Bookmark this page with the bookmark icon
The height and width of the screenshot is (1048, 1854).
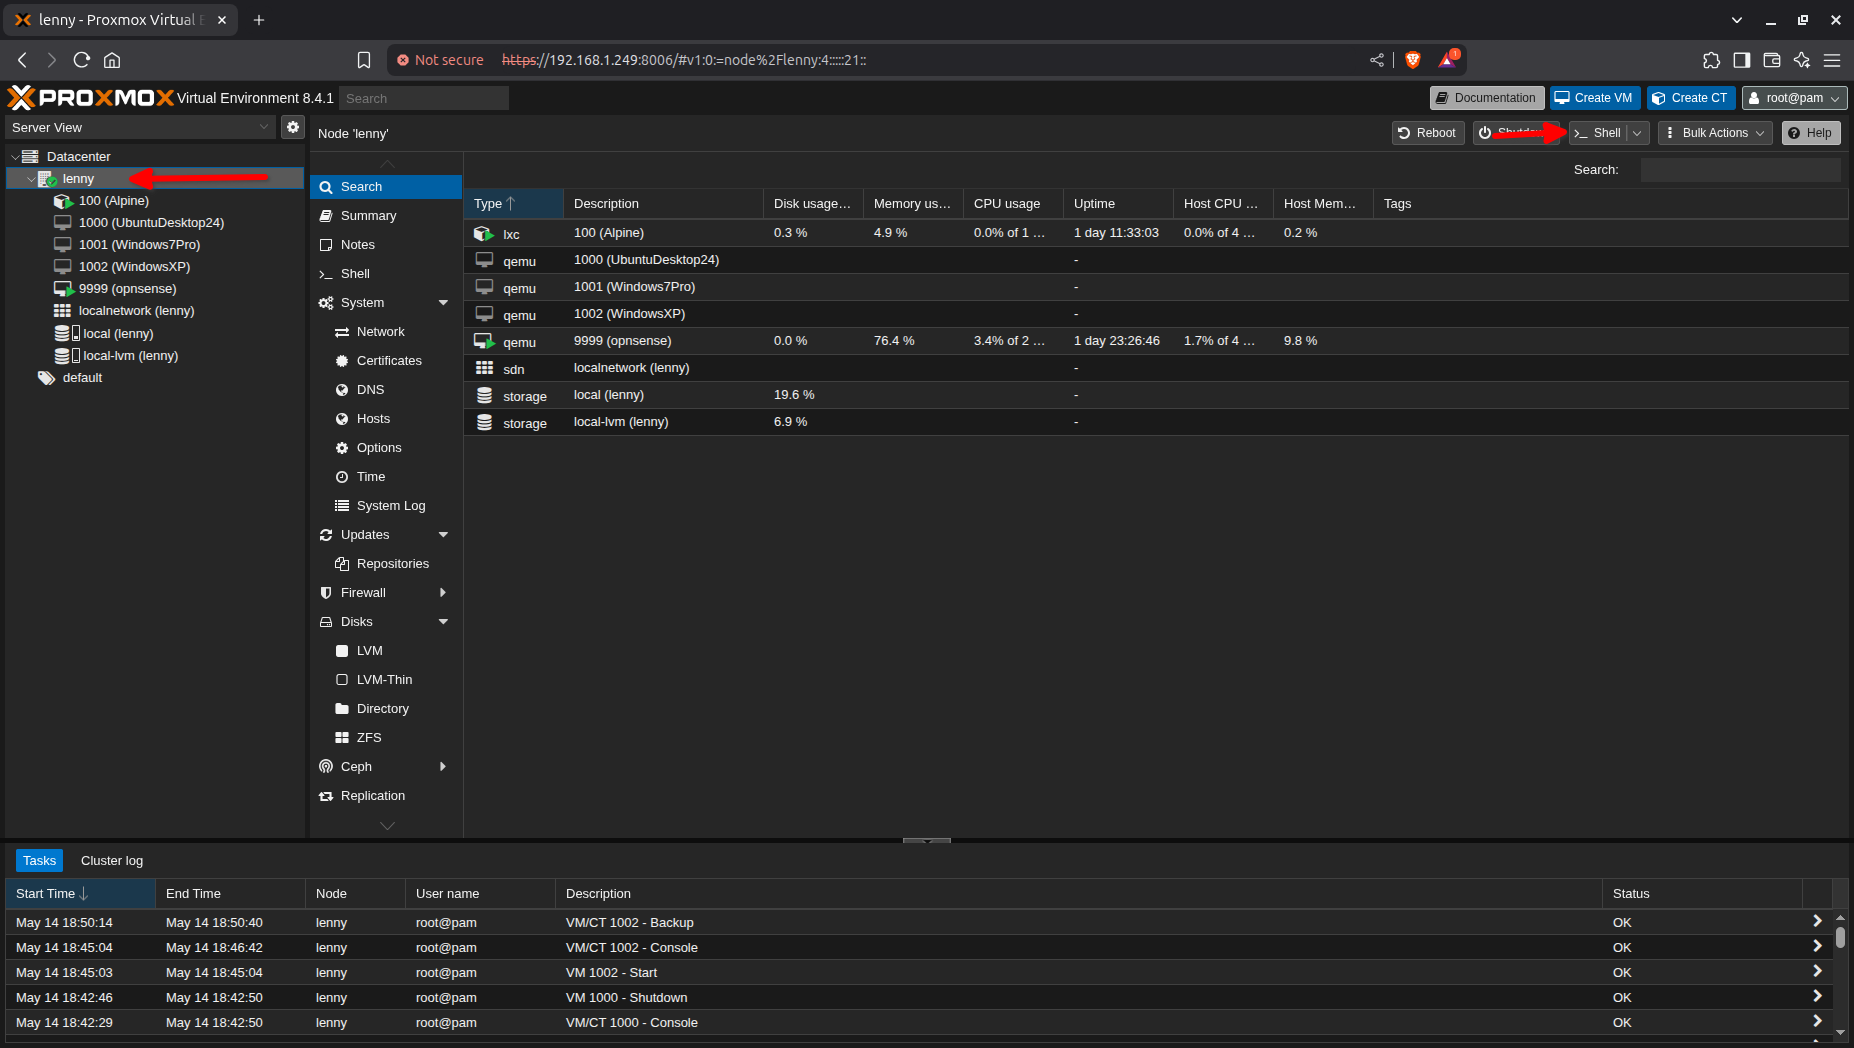pyautogui.click(x=364, y=60)
